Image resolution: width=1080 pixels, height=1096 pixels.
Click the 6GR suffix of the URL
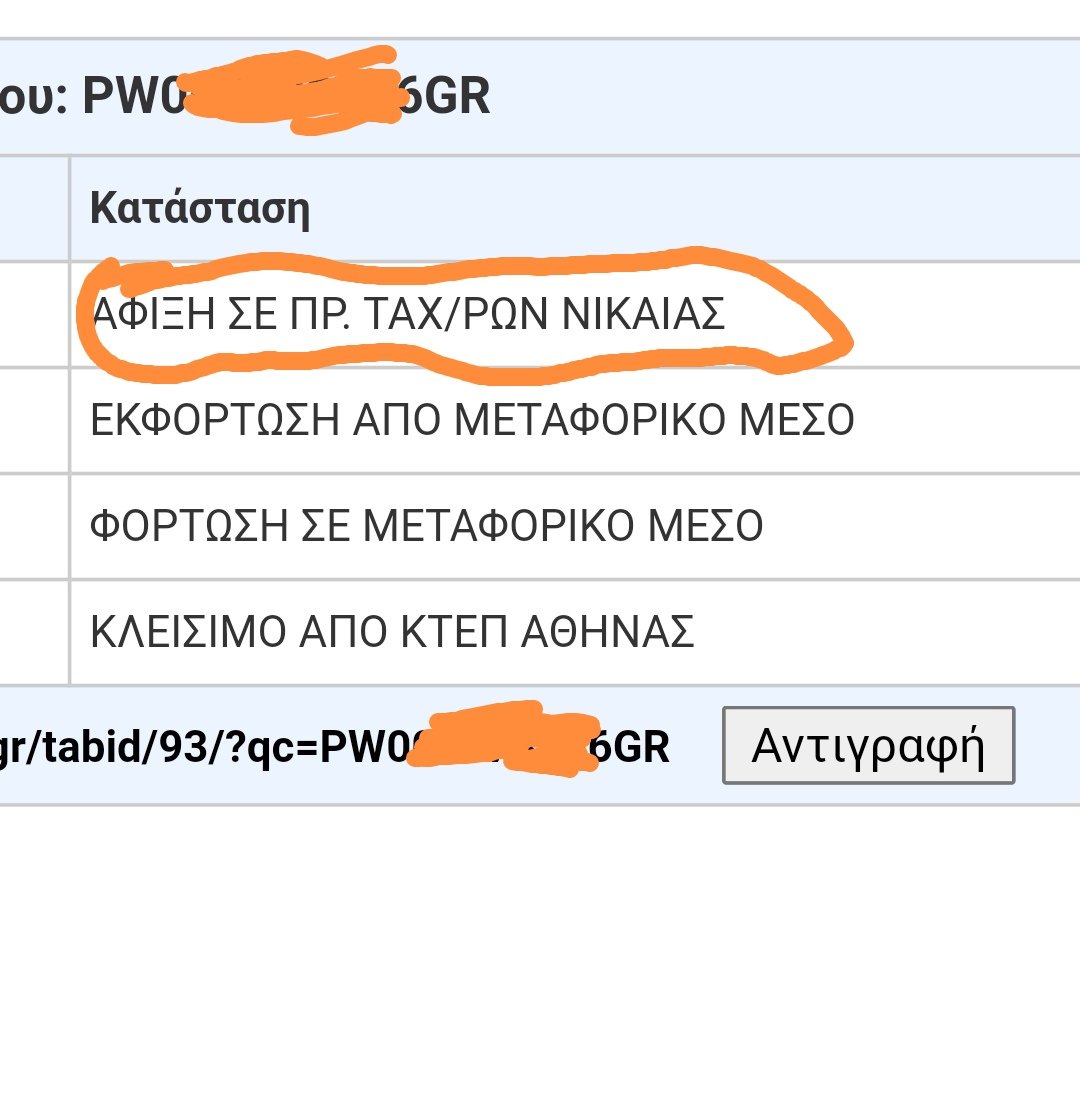click(x=629, y=747)
